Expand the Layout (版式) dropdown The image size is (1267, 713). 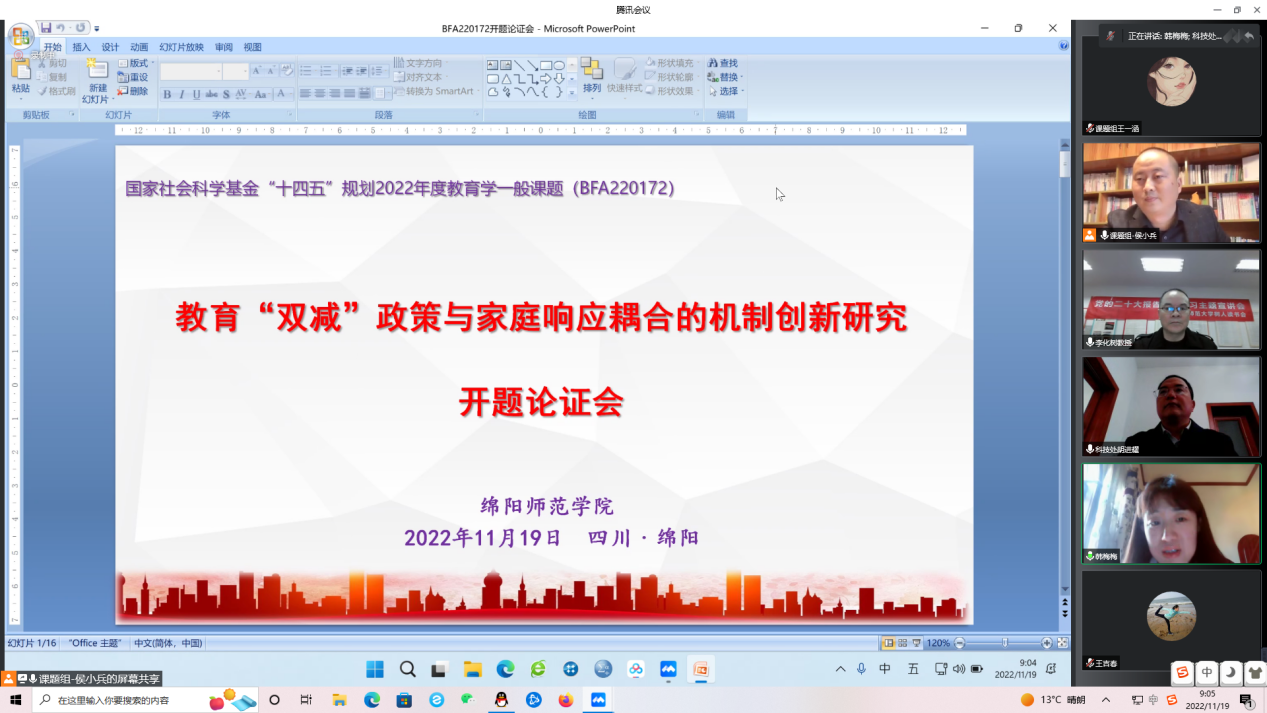click(137, 63)
